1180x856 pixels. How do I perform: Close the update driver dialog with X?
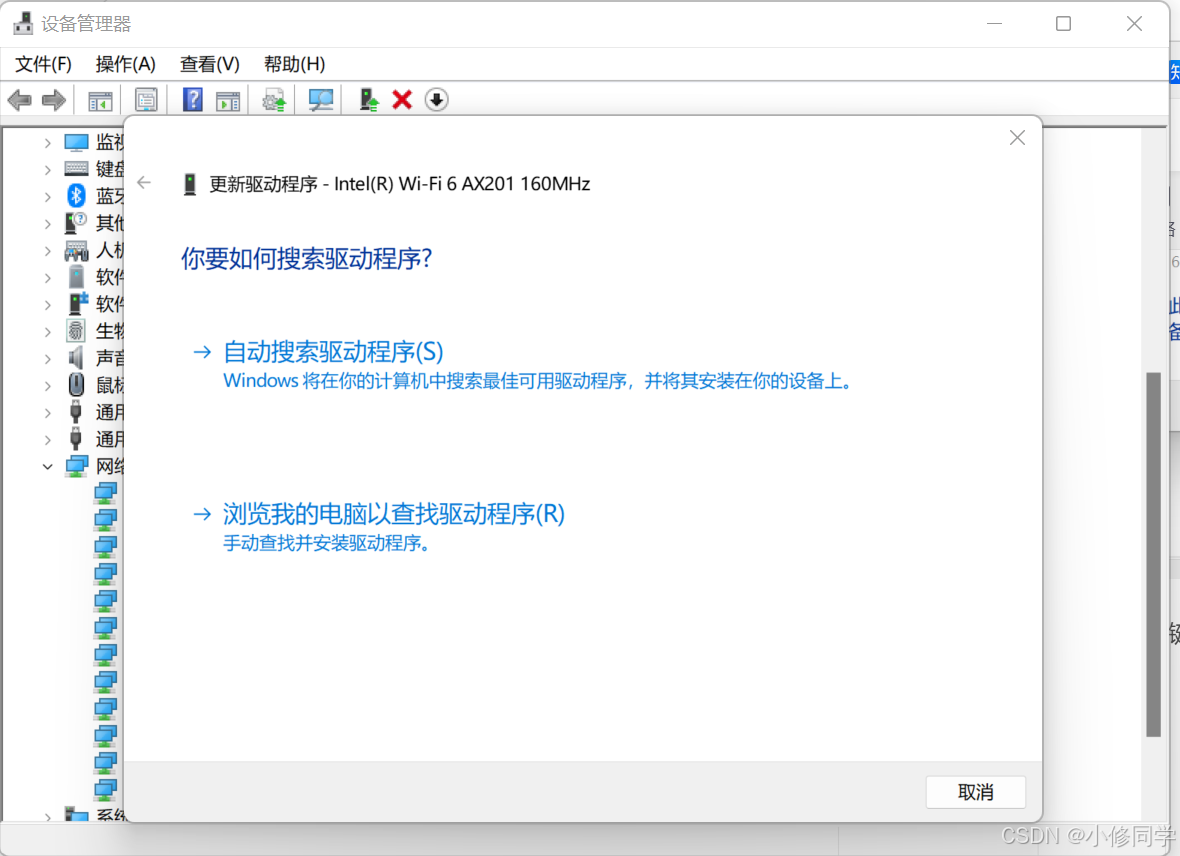[x=1017, y=138]
